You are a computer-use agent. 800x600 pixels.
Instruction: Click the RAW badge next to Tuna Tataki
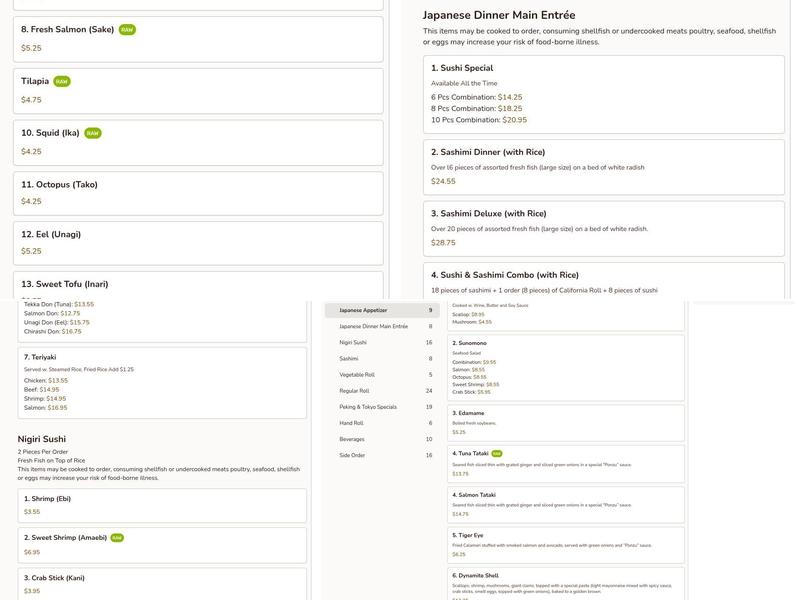pos(497,453)
